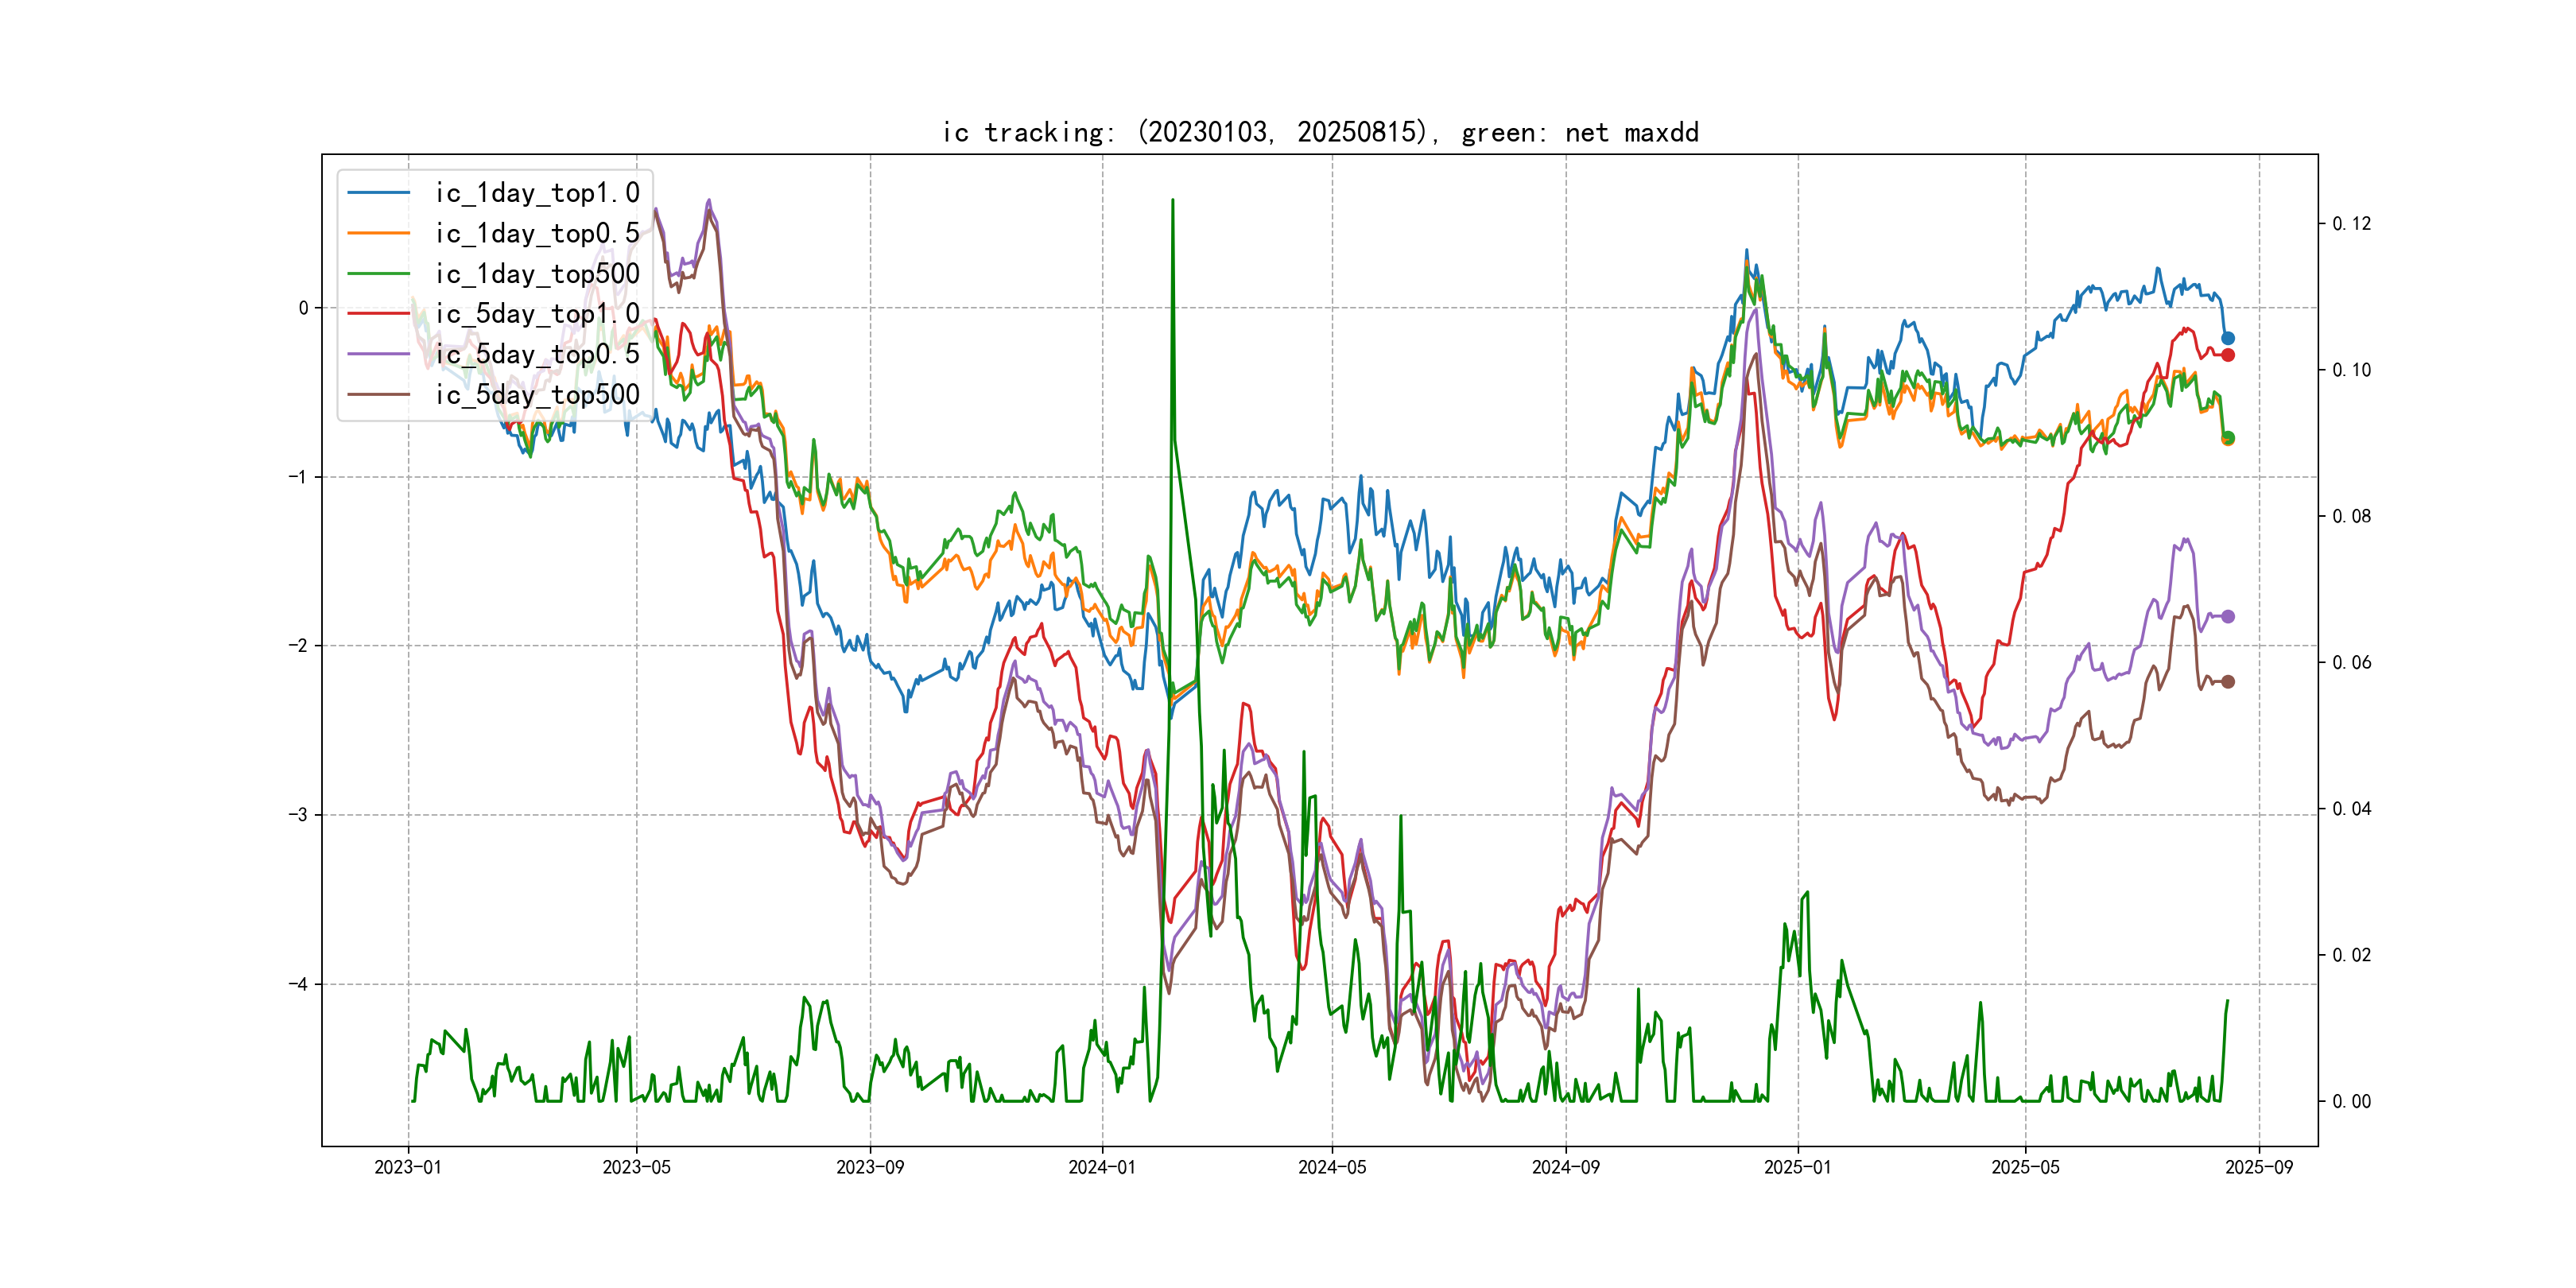Click the orange line swatch in the legend
Viewport: 2576px width, 1288px height.
point(378,233)
